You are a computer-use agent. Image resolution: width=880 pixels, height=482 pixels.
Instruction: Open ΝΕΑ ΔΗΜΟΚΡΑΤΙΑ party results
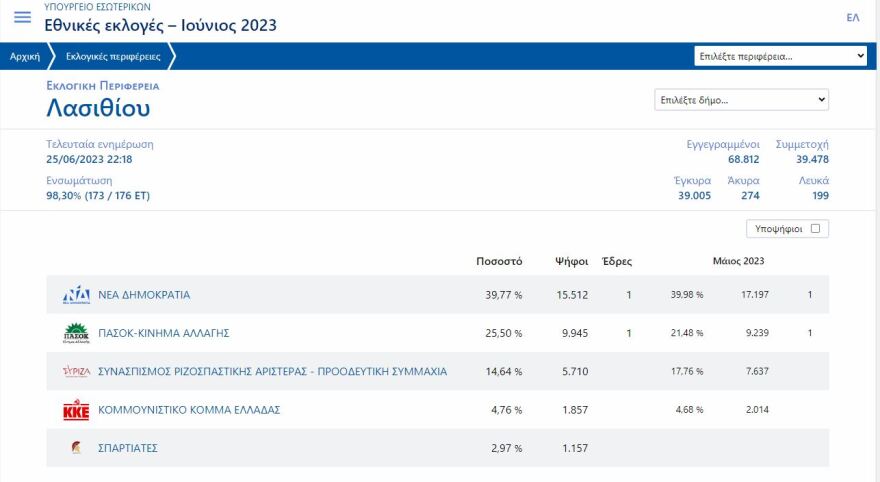coord(144,295)
